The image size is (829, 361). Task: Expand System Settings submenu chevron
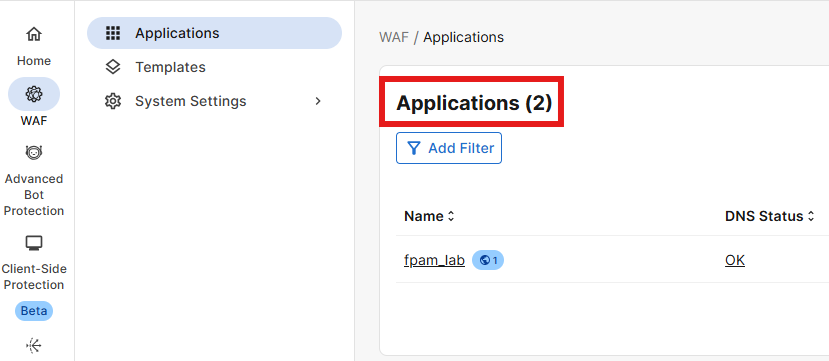pos(318,101)
